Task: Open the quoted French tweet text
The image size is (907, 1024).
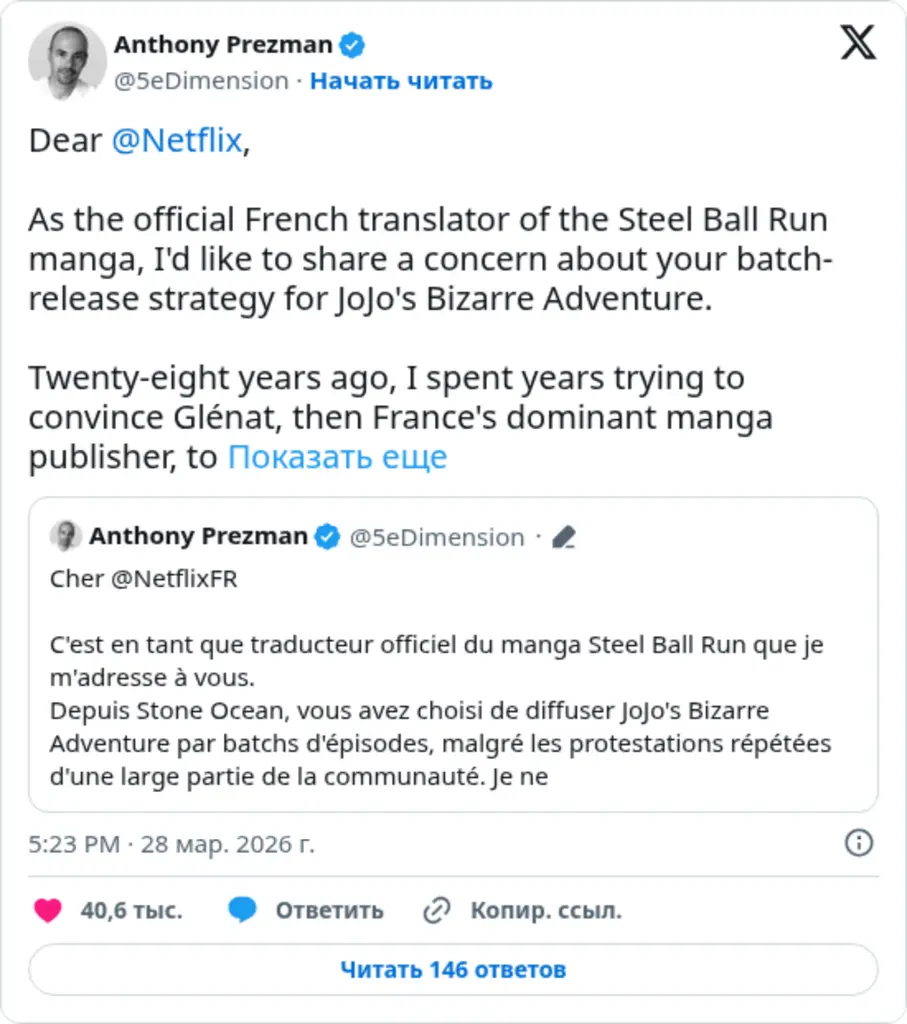Action: 440,710
